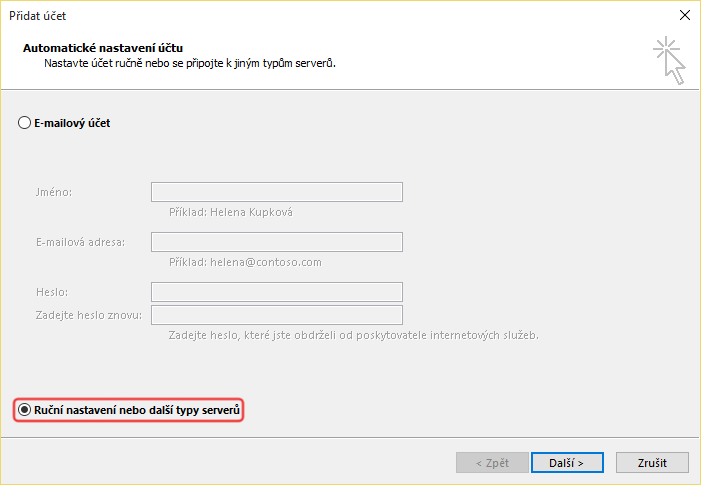Image resolution: width=701 pixels, height=485 pixels.
Task: Go back with the < Zpět button
Action: pos(492,462)
